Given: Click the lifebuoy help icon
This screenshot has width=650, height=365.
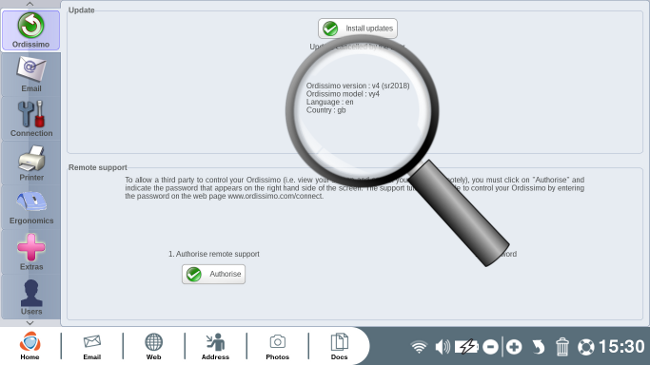Looking at the screenshot, I should (x=586, y=347).
